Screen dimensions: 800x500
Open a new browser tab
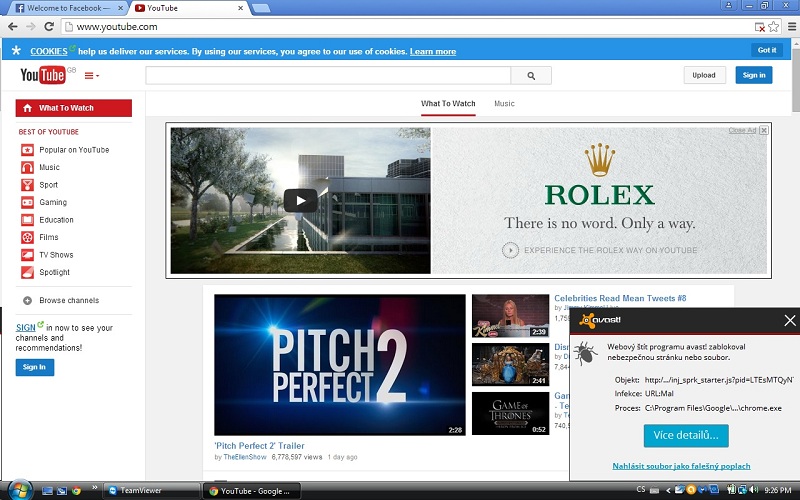pos(261,8)
